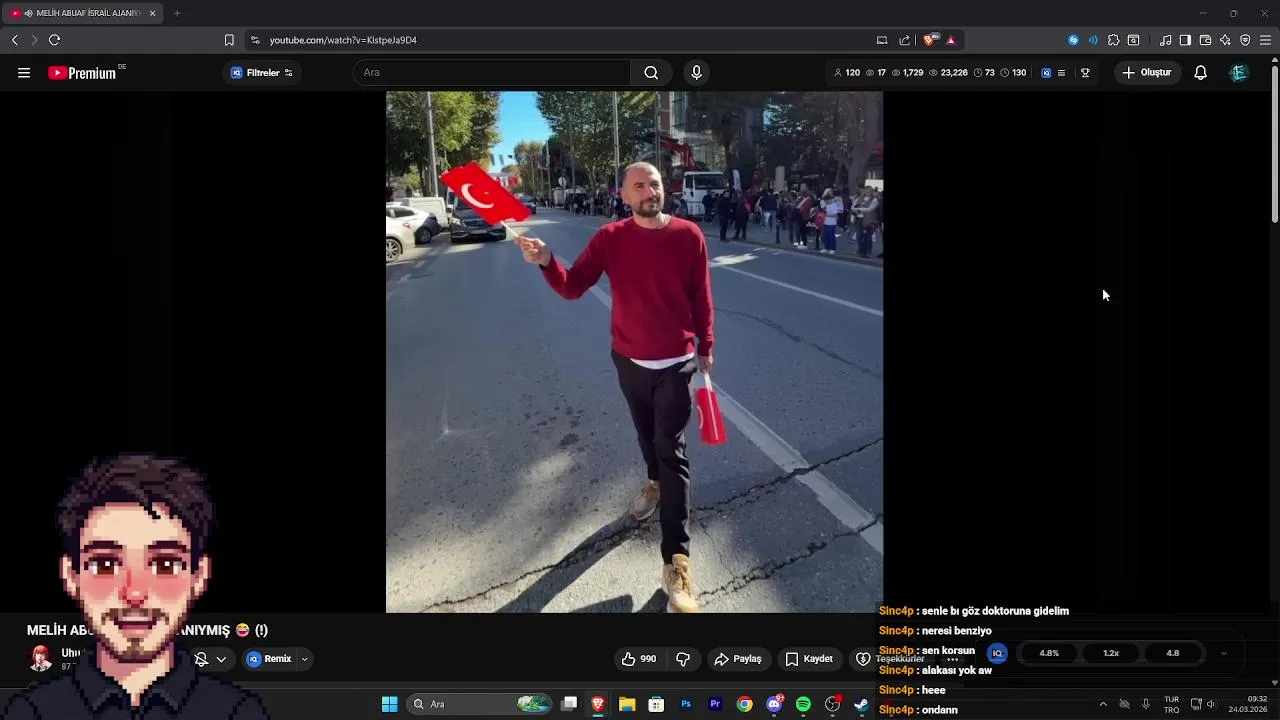Open Steam from taskbar
The image size is (1280, 720).
pos(861,704)
